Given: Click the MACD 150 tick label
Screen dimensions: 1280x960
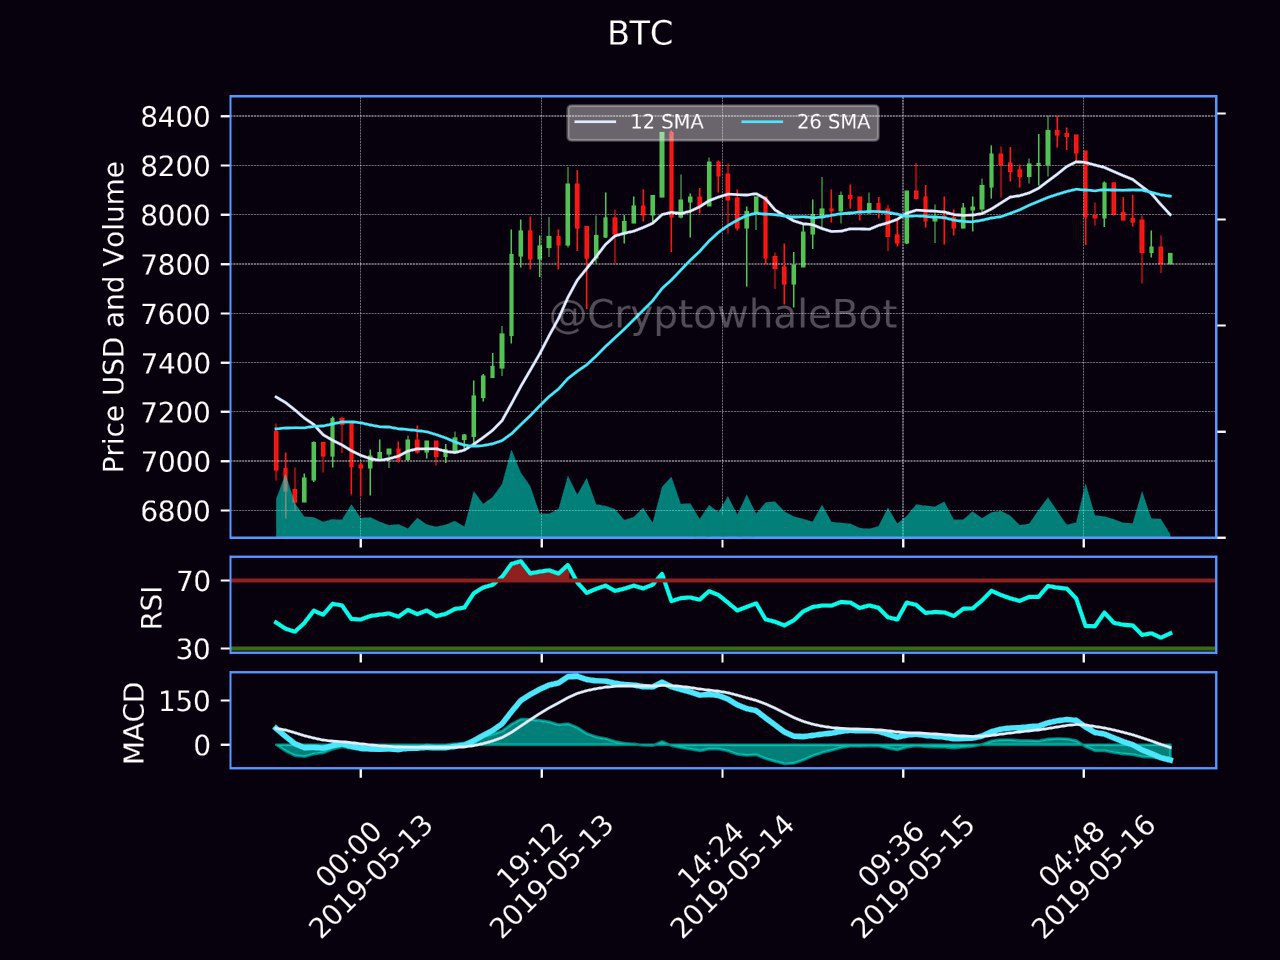Looking at the screenshot, I should click(x=184, y=701).
